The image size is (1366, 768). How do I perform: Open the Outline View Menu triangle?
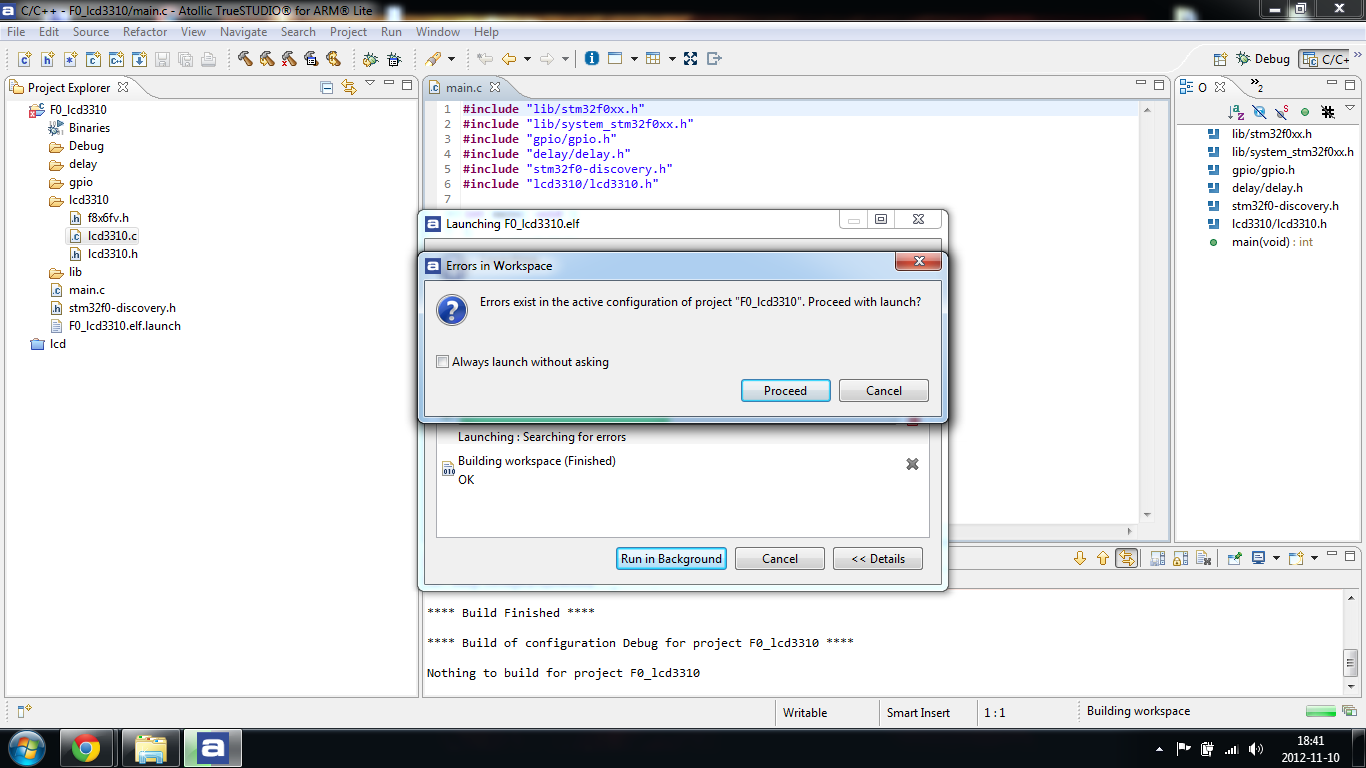(x=1351, y=108)
